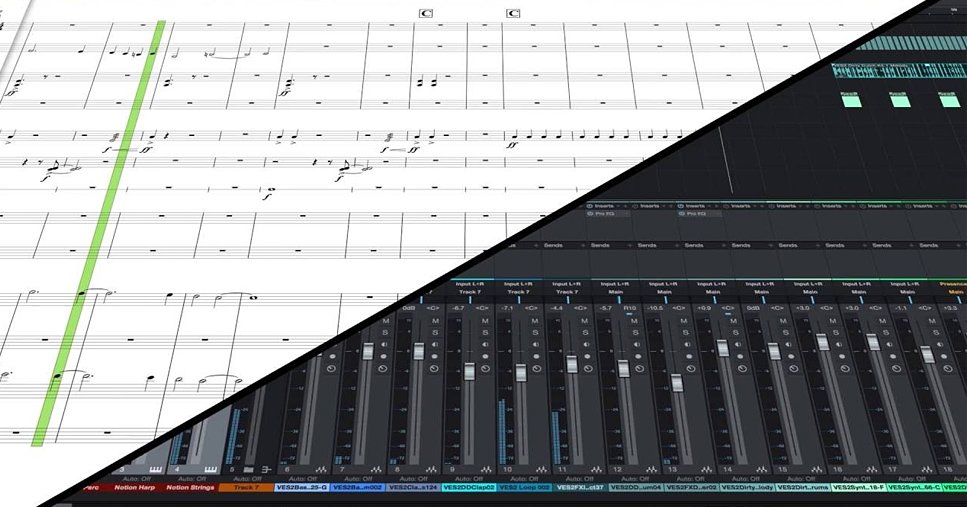967x507 pixels.
Task: Click the first rehearsal mark C in score
Action: 426,13
